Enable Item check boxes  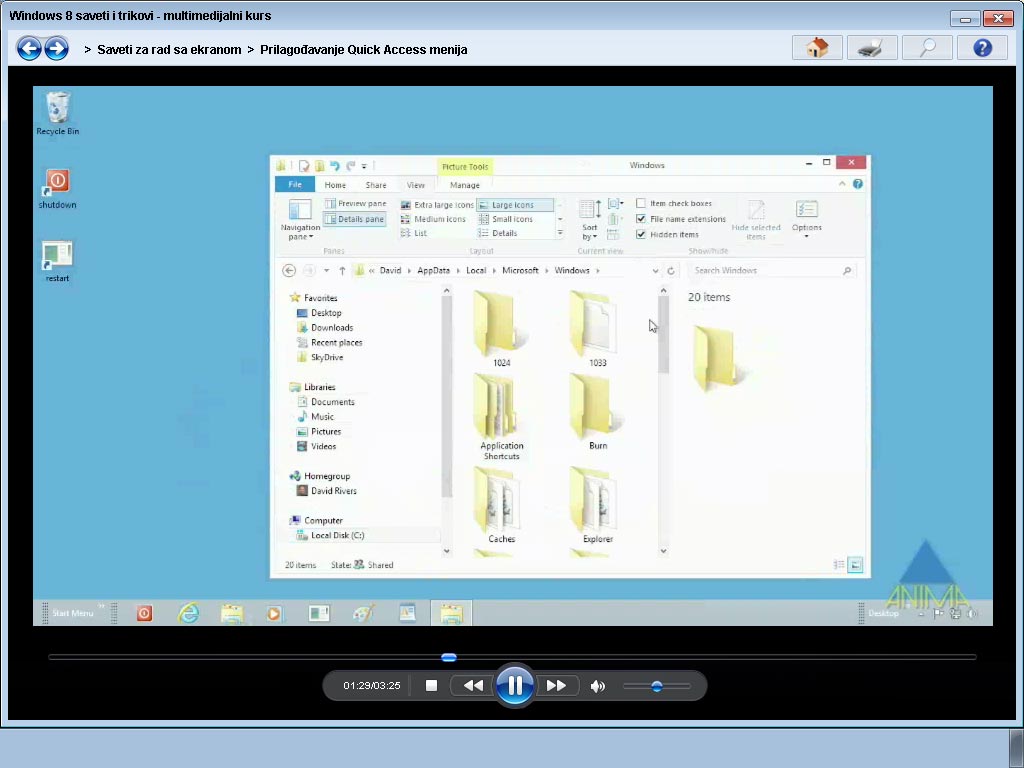click(640, 203)
